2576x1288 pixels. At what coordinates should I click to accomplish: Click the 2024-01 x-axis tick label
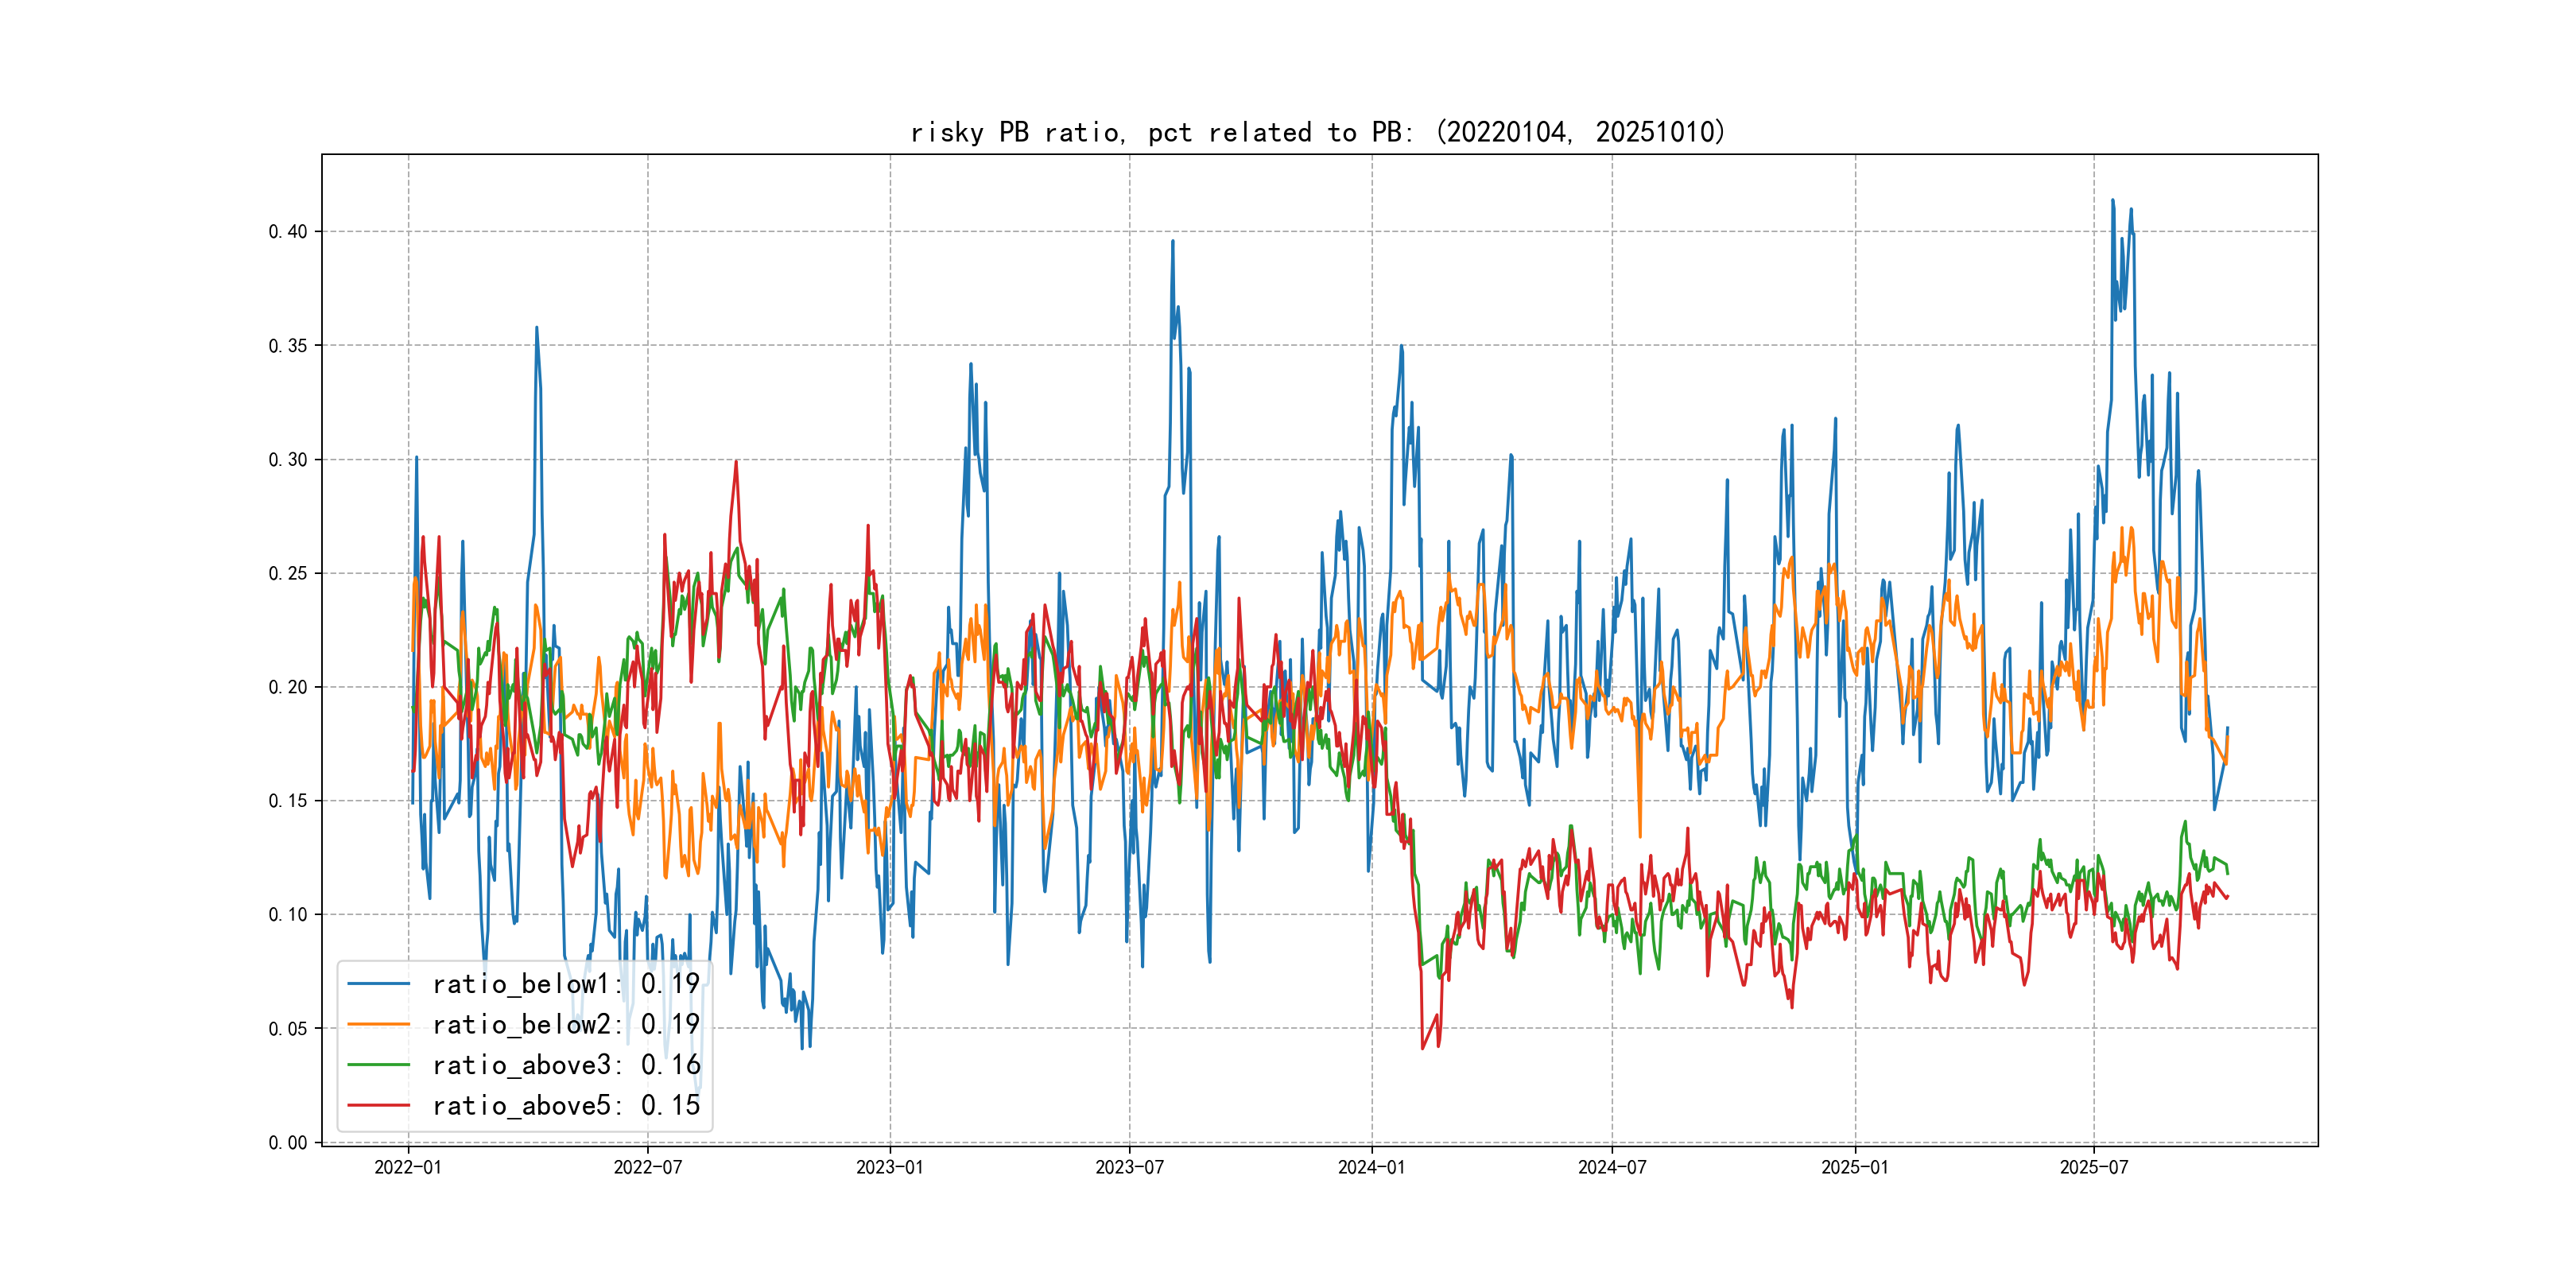1371,1167
